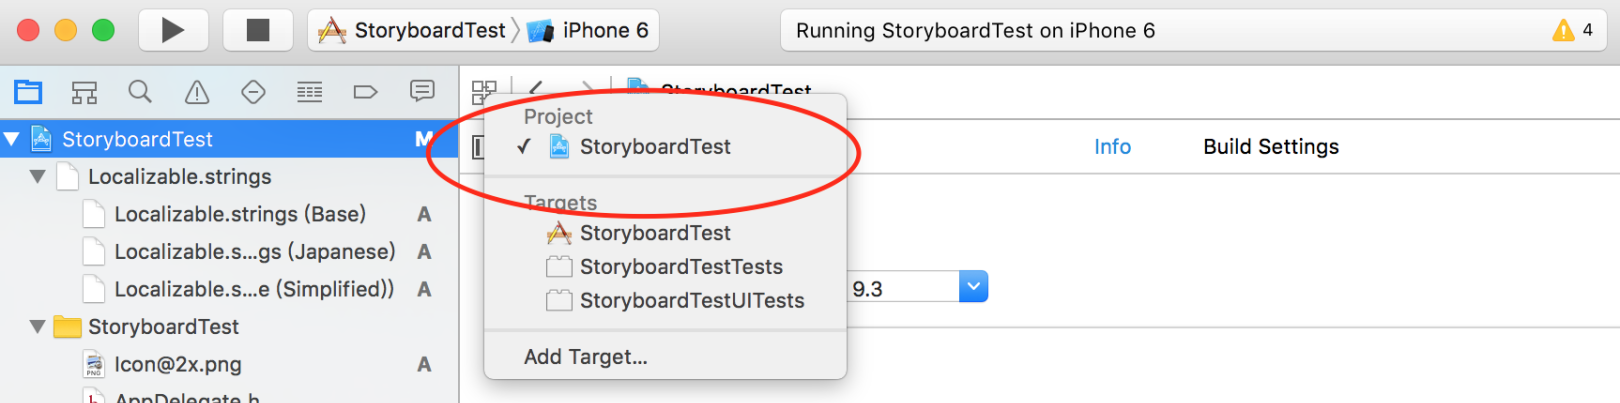
Task: Click the yellow warnings indicator in status bar
Action: click(1573, 30)
